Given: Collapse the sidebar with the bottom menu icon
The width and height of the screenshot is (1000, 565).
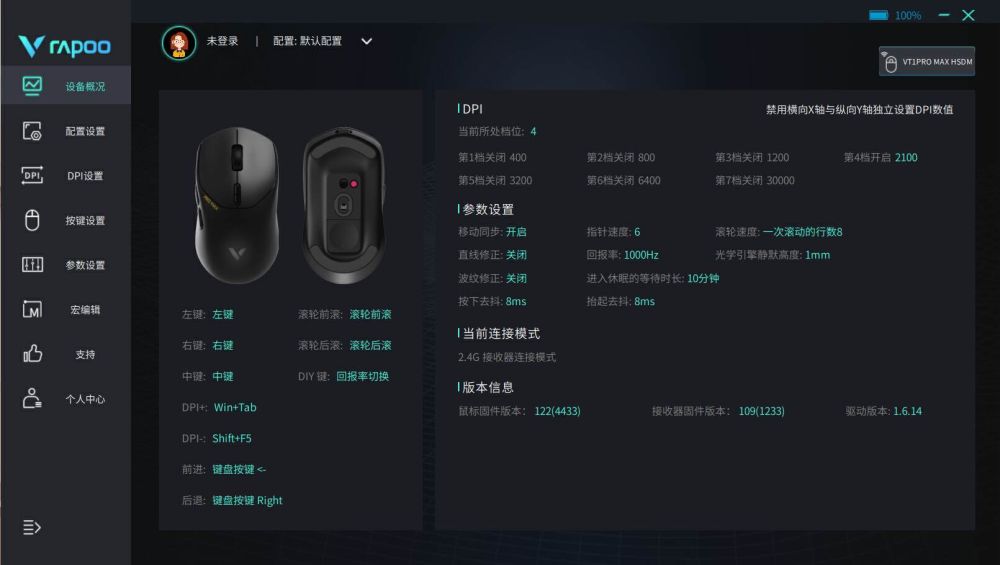Looking at the screenshot, I should [x=32, y=527].
